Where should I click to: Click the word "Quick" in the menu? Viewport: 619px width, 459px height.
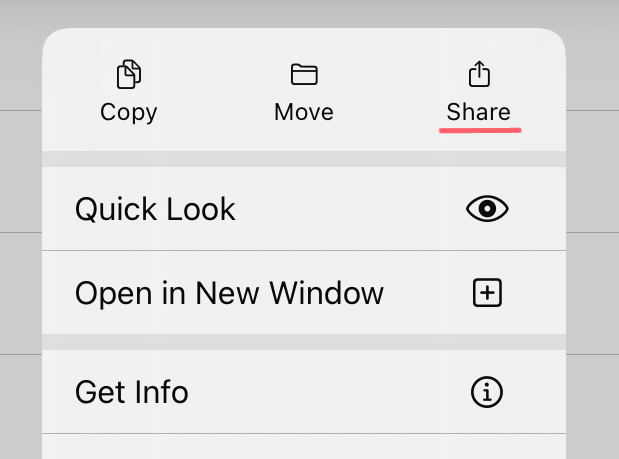click(115, 209)
